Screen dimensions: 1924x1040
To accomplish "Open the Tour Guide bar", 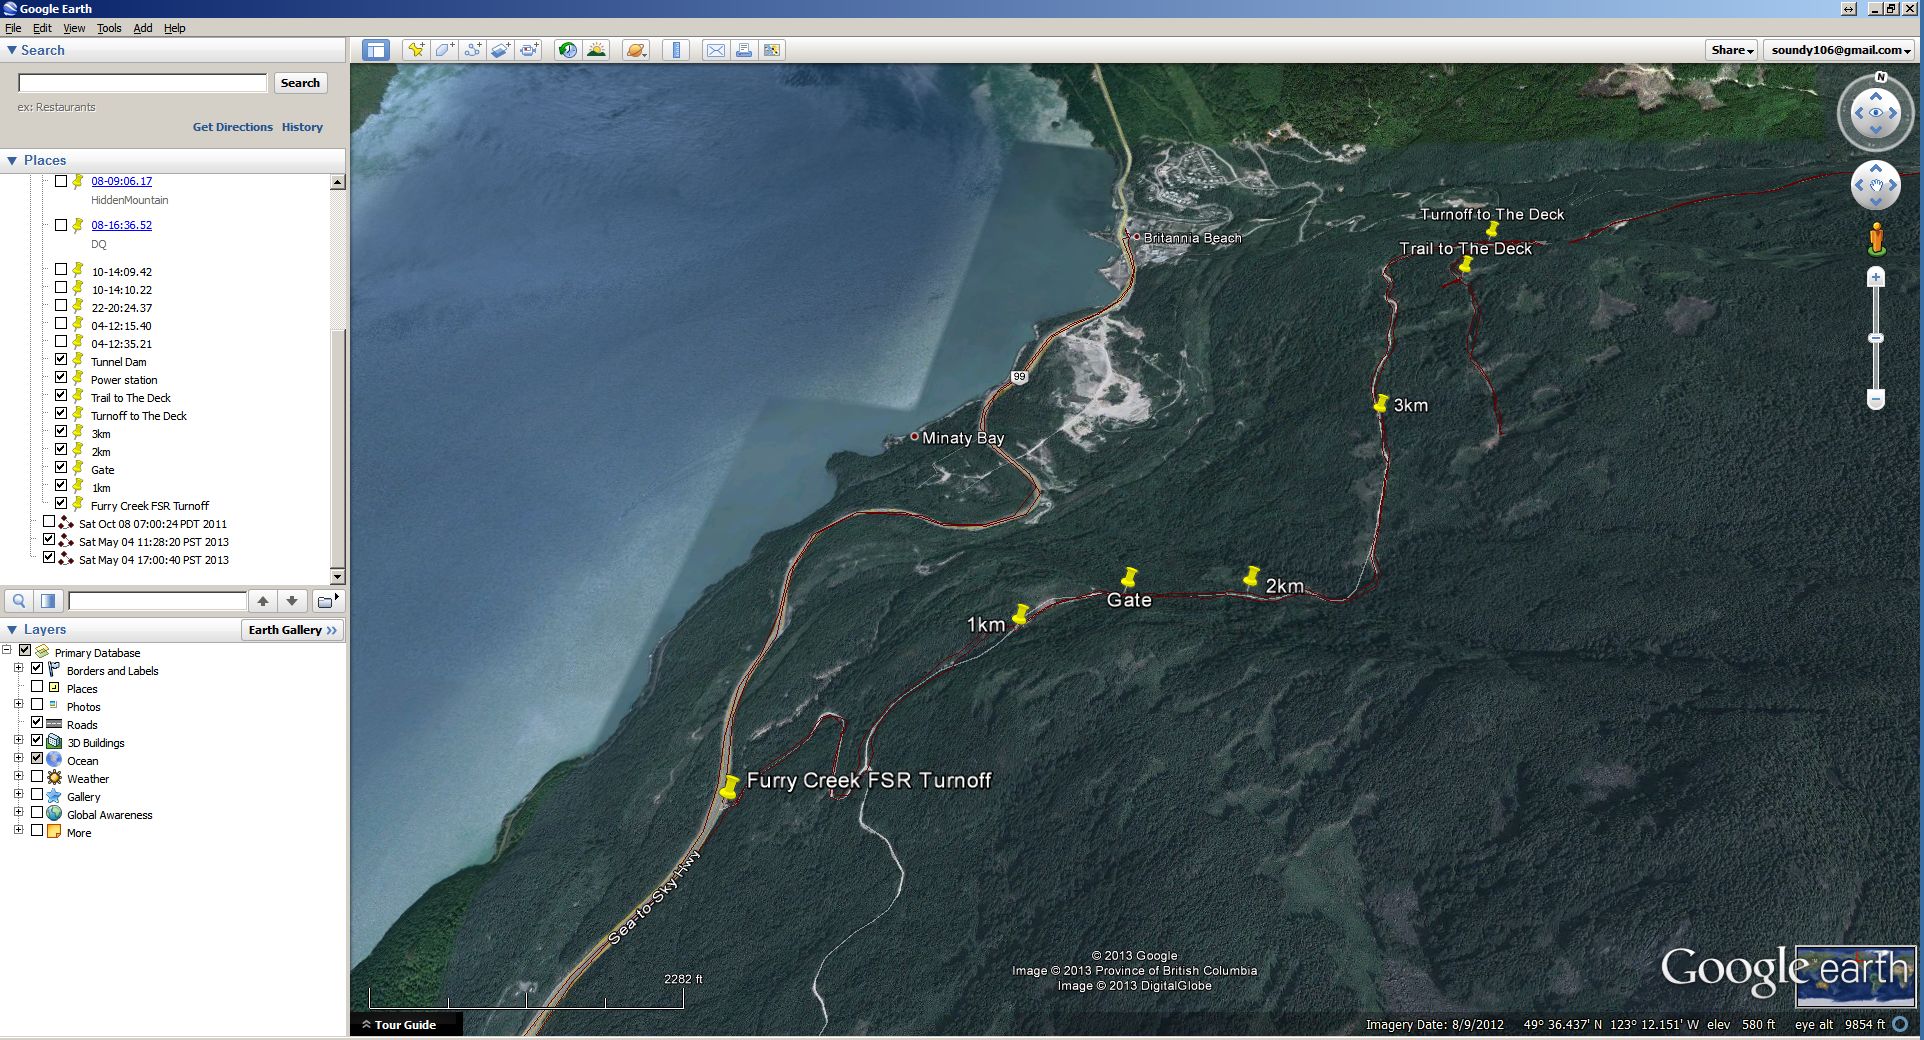I will (406, 1025).
